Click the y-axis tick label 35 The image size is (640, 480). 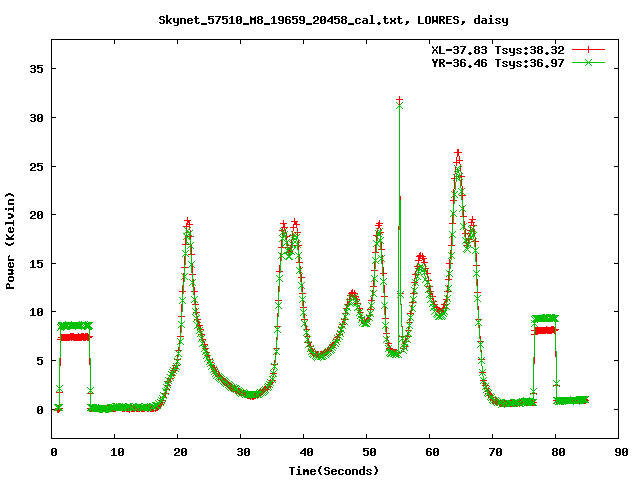point(36,69)
